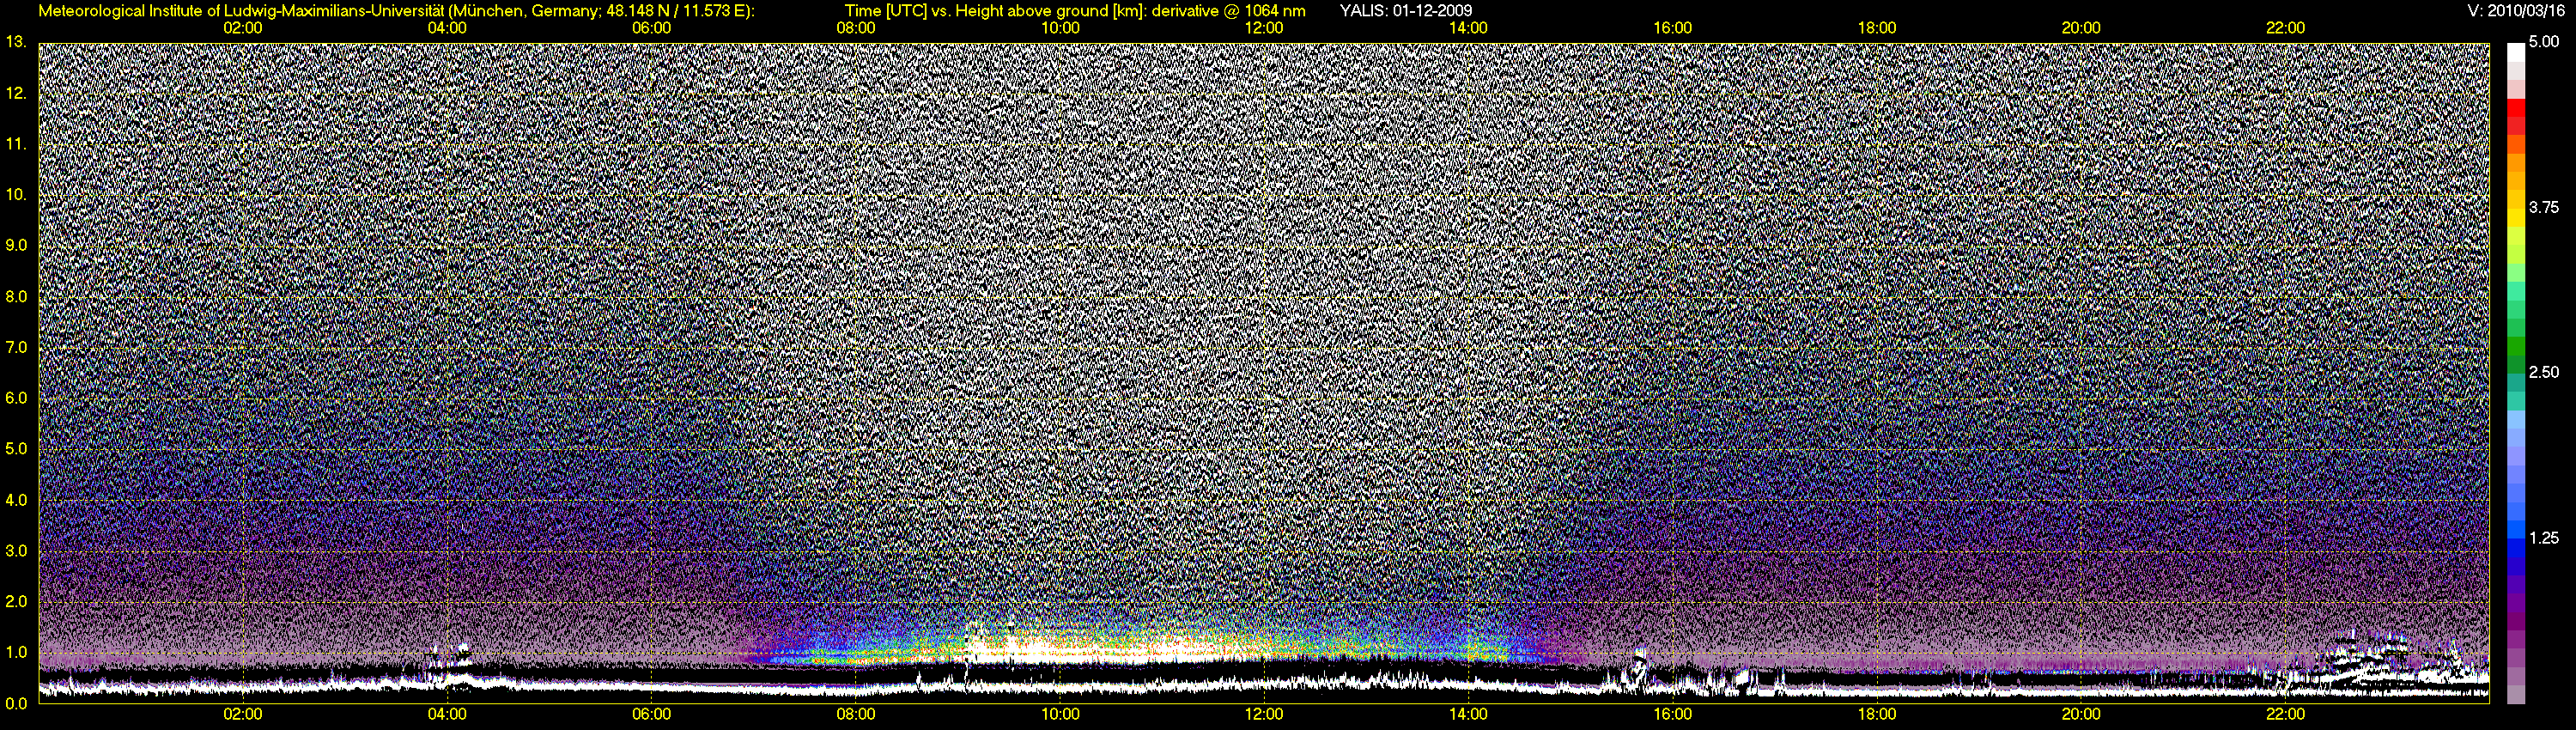The image size is (2576, 730).
Task: Click the bright white-yellow signal peak near 10:00
Action: [x=1060, y=647]
